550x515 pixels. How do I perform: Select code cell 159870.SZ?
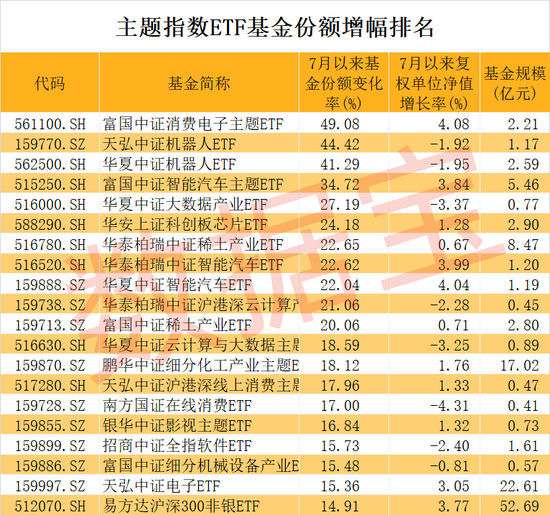[50, 366]
